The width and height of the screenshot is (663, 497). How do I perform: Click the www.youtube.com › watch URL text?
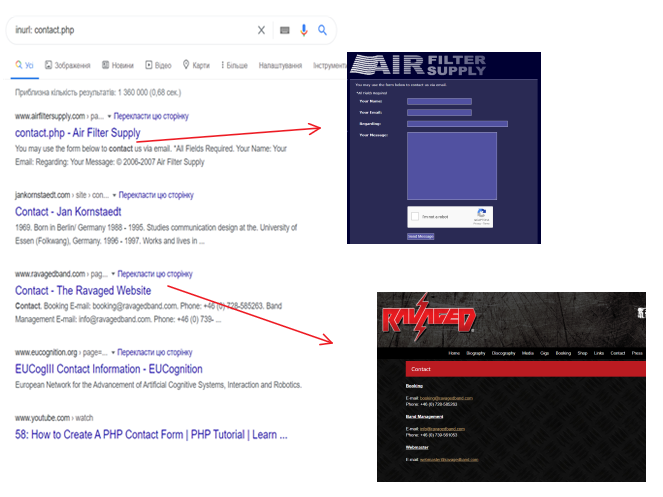coord(54,418)
